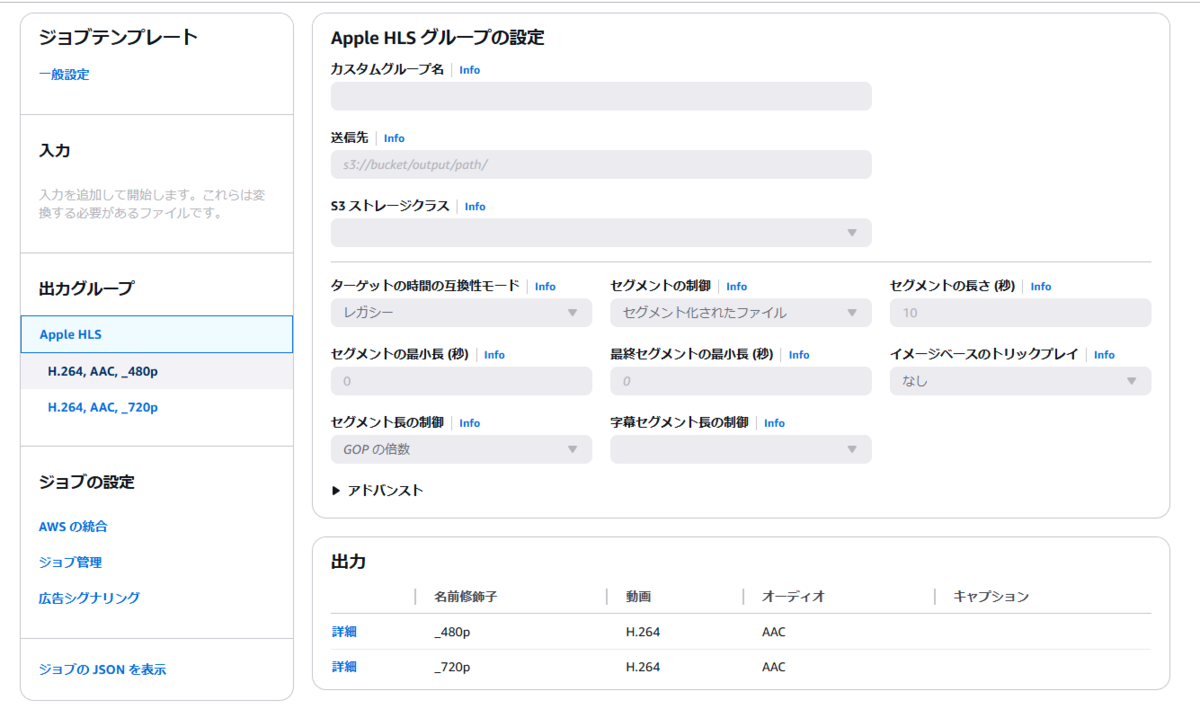Click Info next to ターゲットの時間の互換性モード
Screen dimensions: 1200x709
pos(545,286)
